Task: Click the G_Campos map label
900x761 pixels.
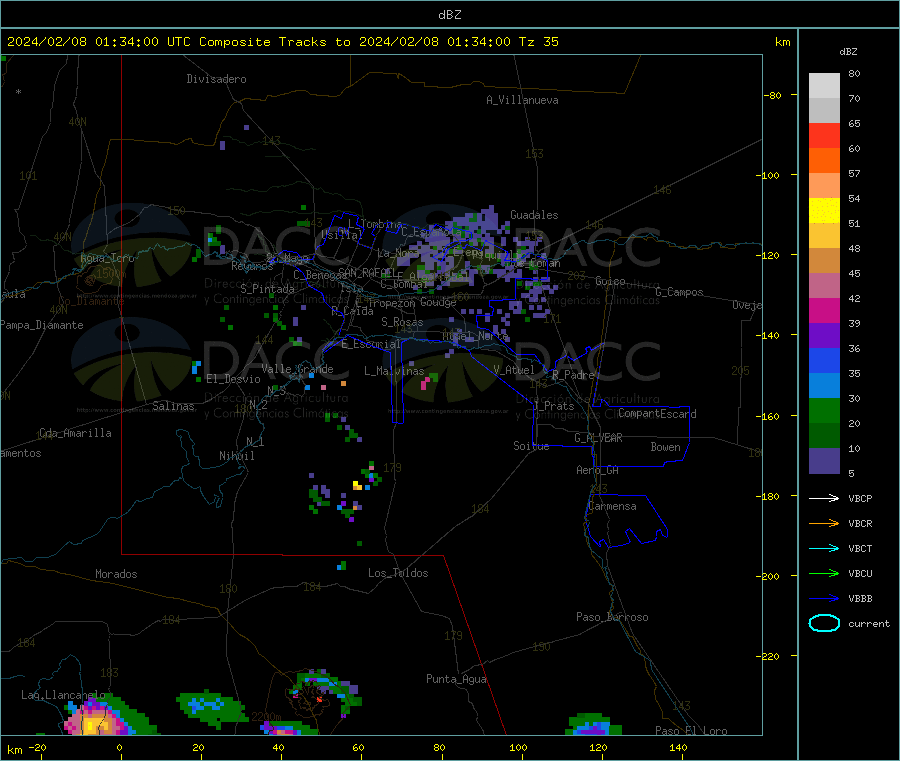Action: pos(679,292)
